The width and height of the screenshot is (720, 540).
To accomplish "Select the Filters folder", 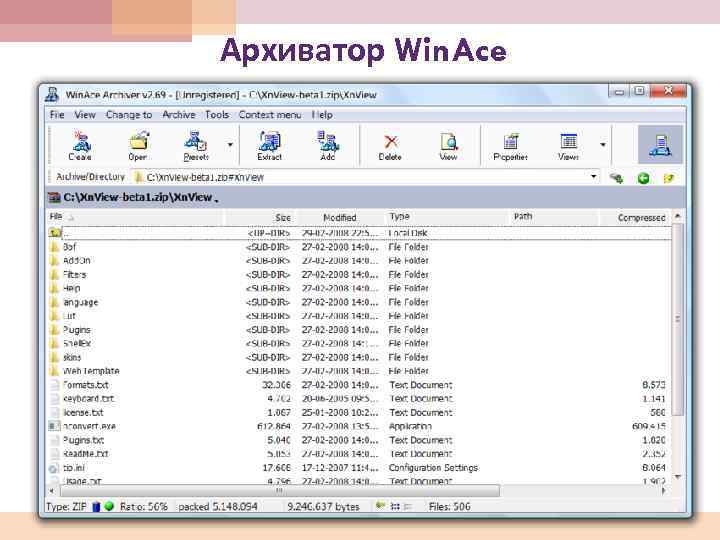I will point(359,274).
